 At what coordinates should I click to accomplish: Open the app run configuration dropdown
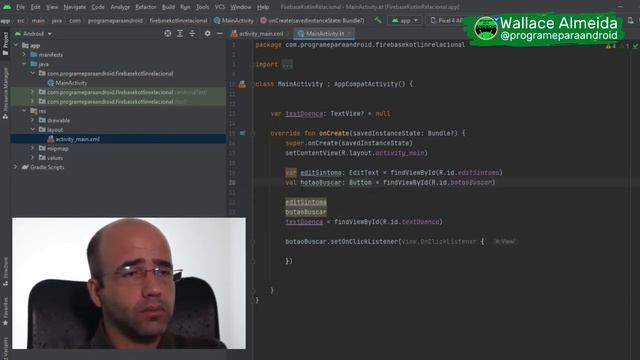click(404, 20)
